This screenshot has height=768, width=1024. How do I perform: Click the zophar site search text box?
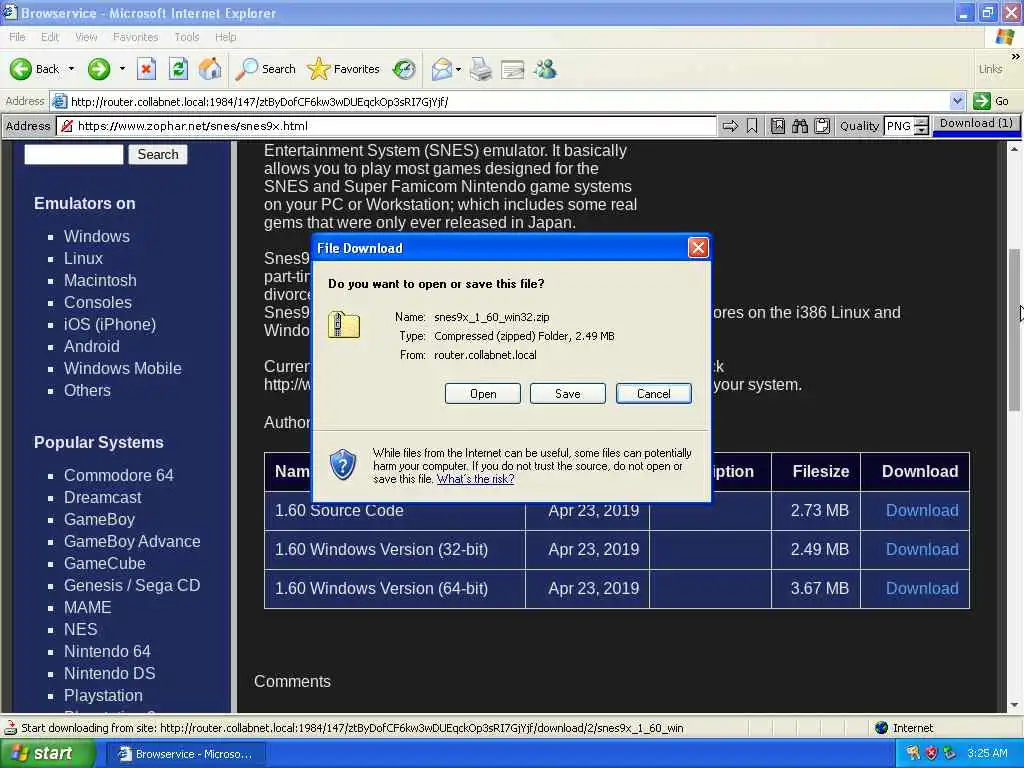coord(74,154)
